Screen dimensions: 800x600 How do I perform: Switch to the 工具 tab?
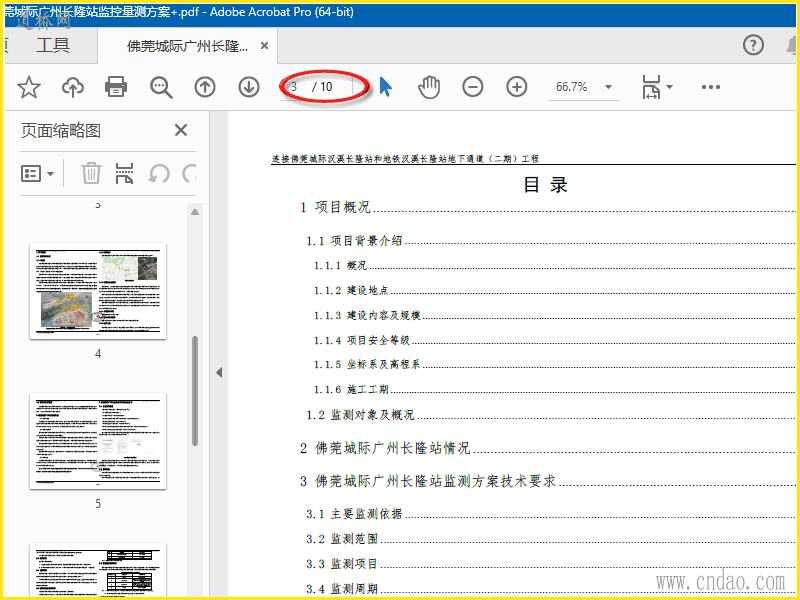[x=53, y=45]
